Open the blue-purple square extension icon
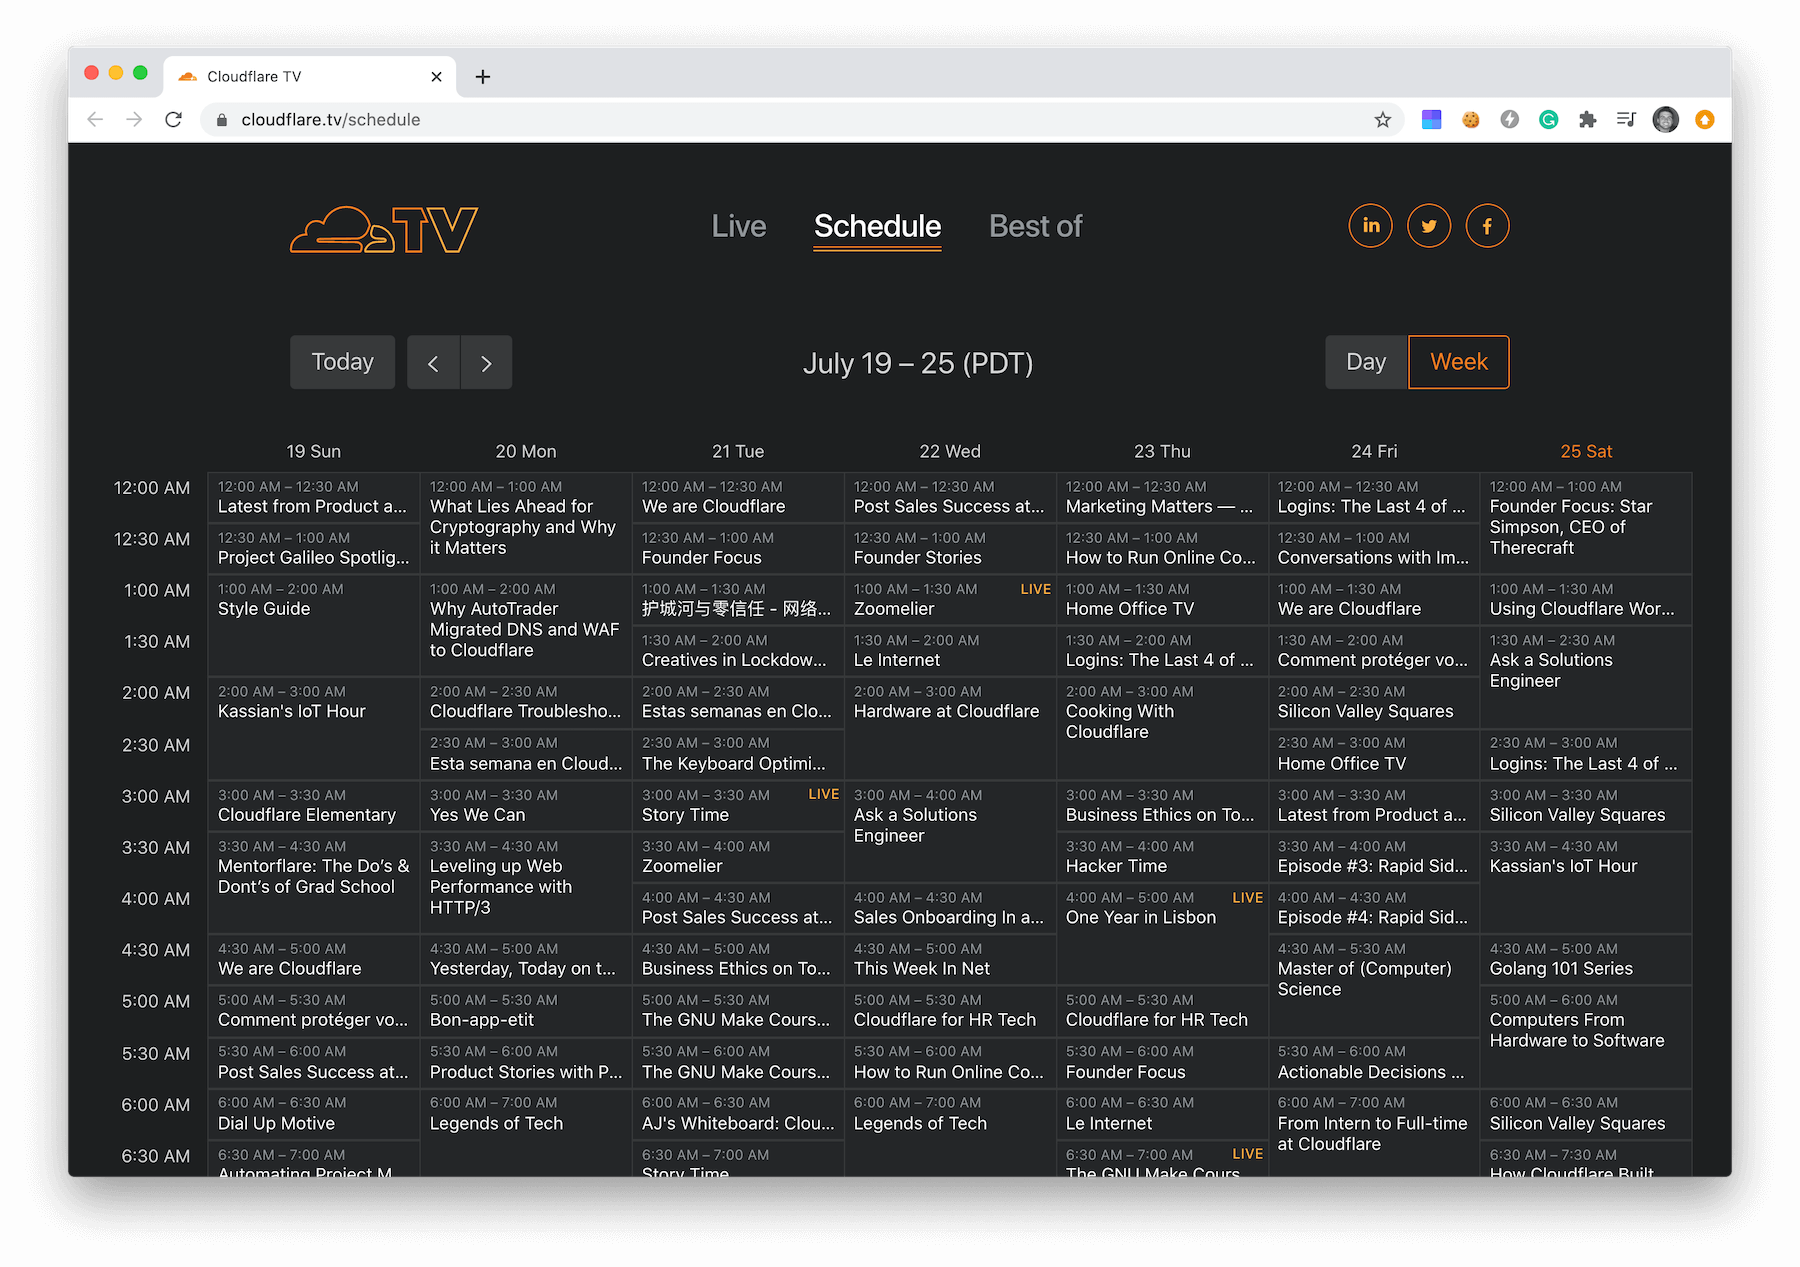 (1431, 120)
